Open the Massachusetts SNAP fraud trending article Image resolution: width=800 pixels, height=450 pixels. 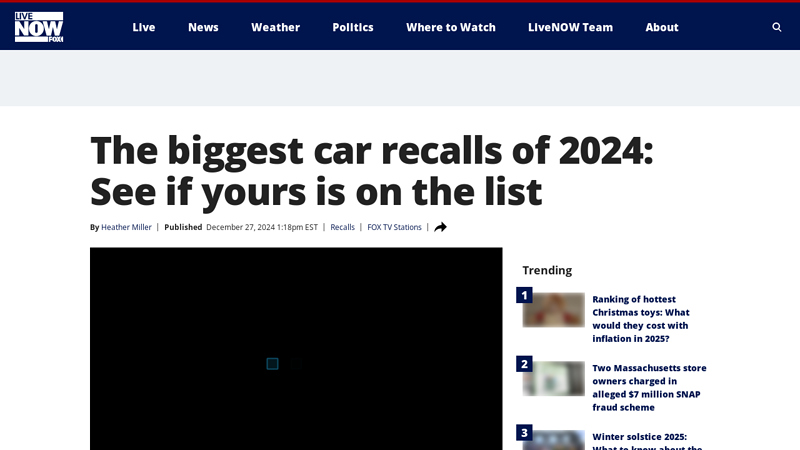[x=649, y=388]
